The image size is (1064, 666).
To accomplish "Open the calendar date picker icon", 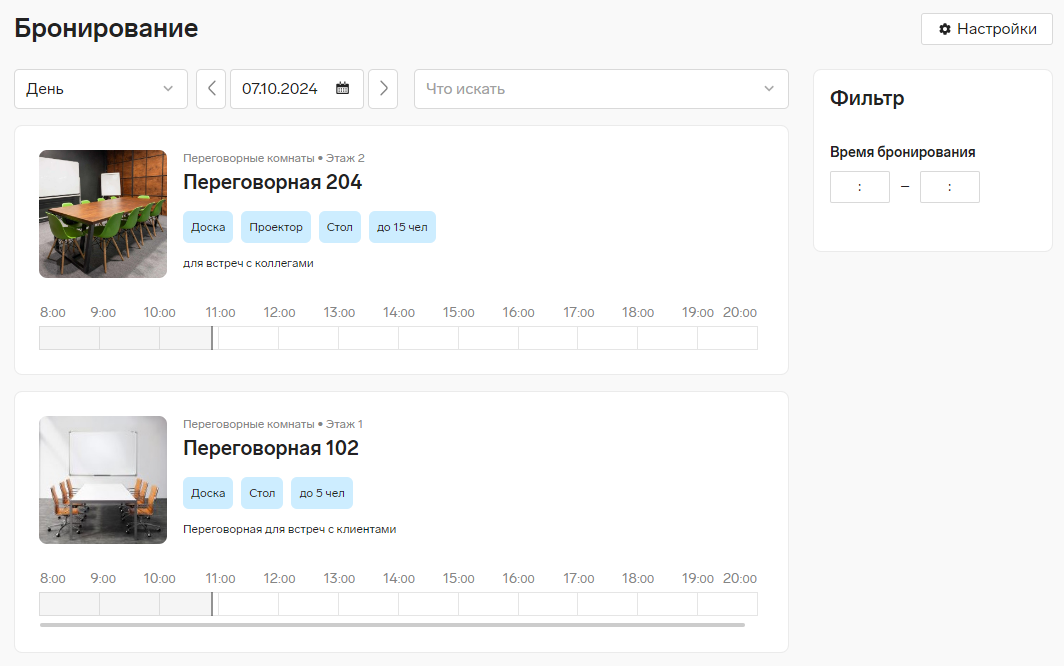I will [x=343, y=88].
